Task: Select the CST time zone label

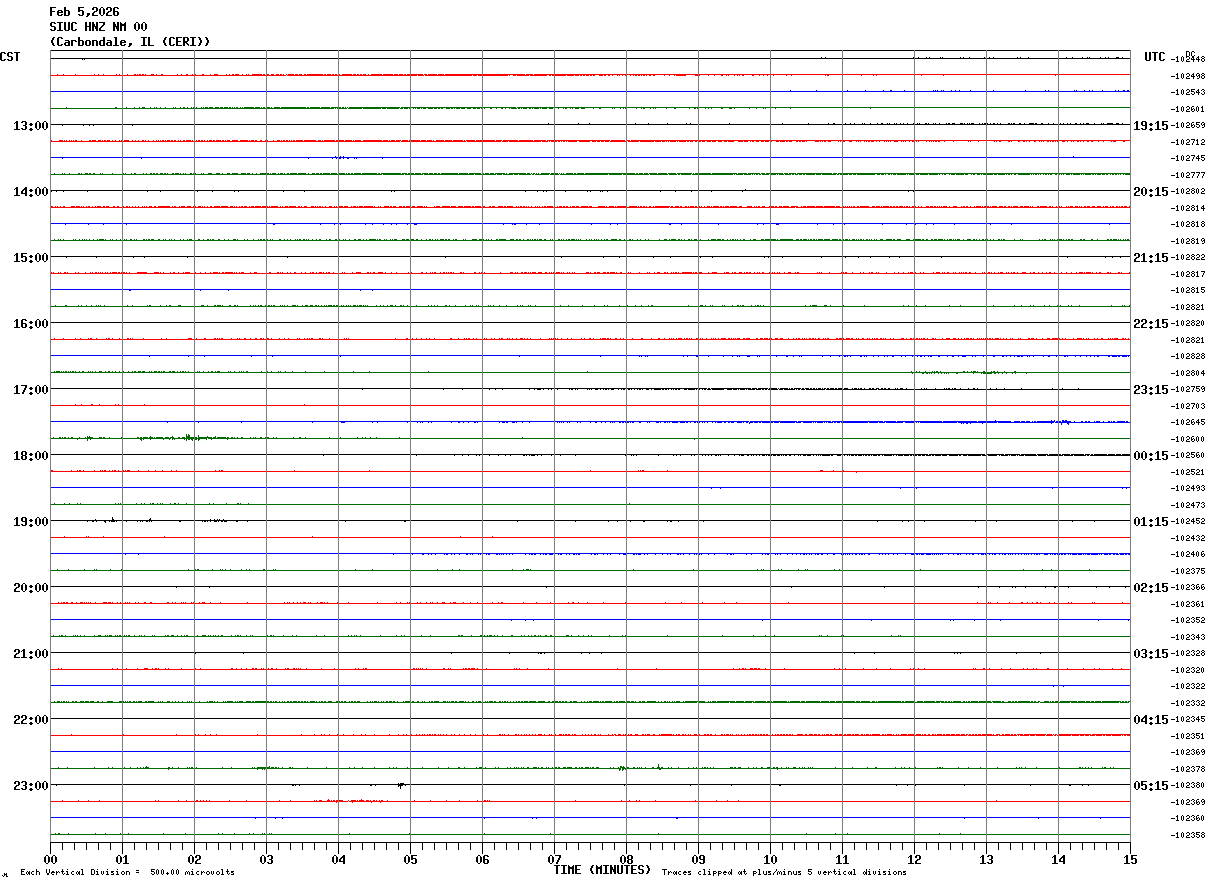Action: pyautogui.click(x=10, y=57)
